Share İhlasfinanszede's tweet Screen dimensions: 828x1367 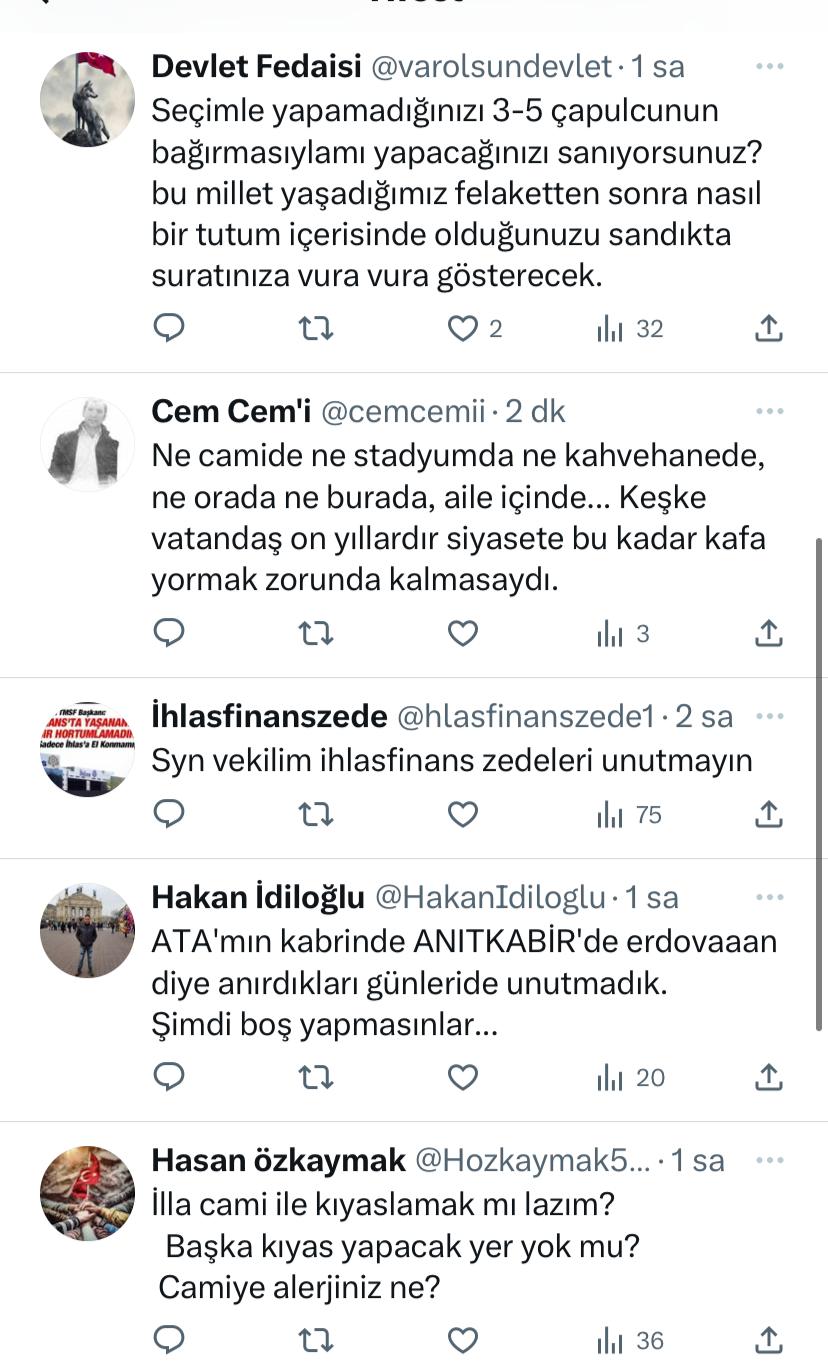click(768, 815)
